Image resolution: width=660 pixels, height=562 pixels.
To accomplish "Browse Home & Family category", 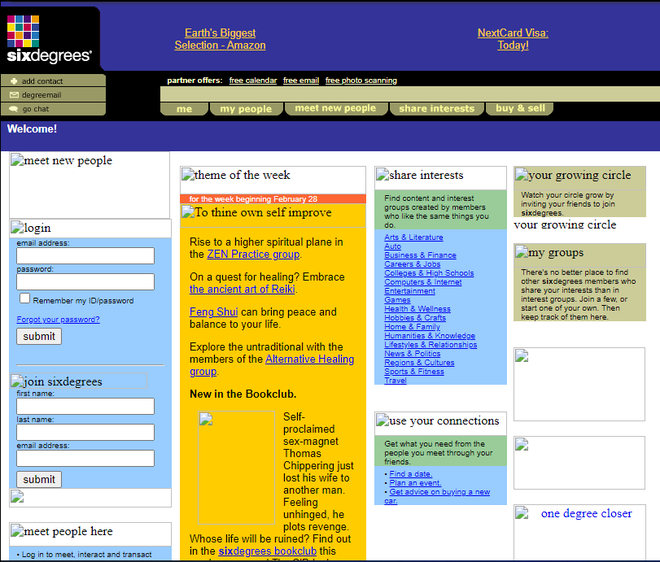I will (412, 327).
